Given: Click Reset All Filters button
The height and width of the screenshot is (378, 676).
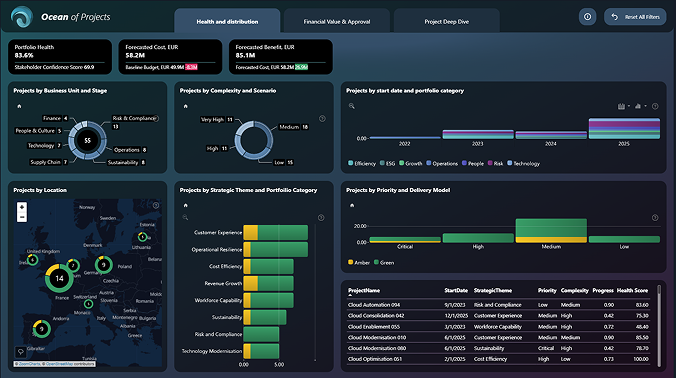Looking at the screenshot, I should (x=635, y=17).
